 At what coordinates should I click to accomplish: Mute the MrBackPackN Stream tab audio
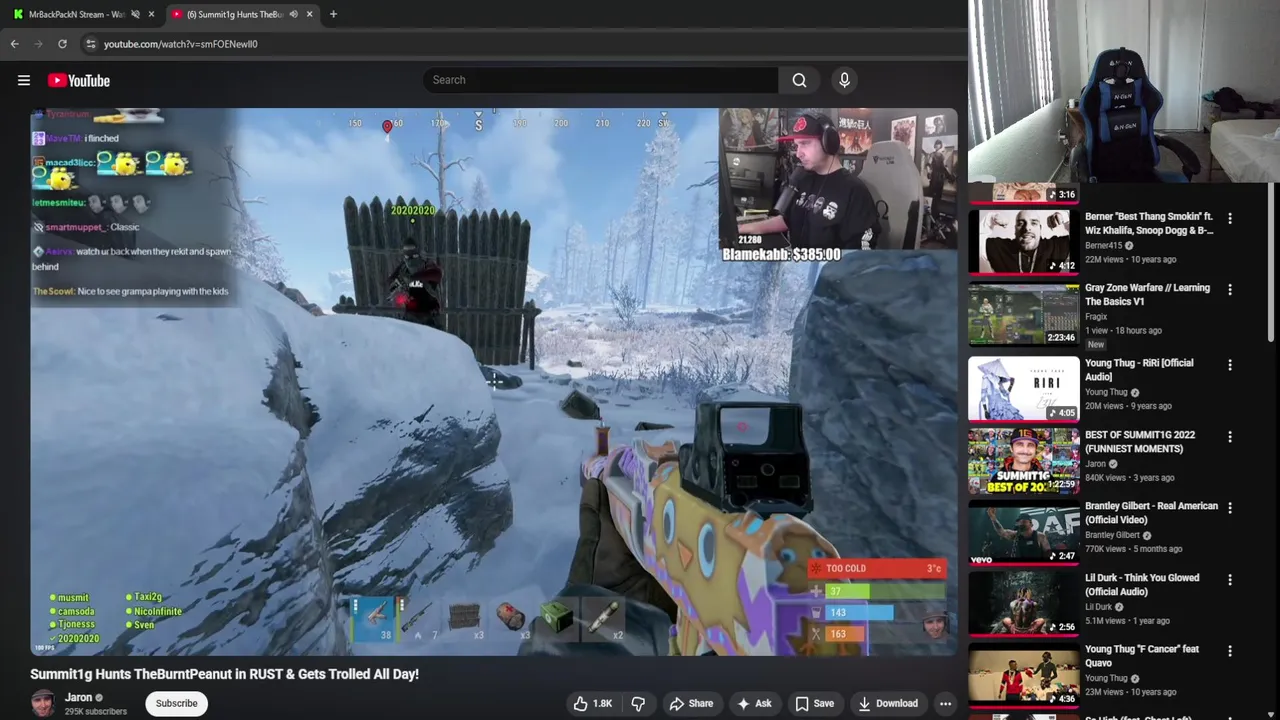pyautogui.click(x=135, y=14)
